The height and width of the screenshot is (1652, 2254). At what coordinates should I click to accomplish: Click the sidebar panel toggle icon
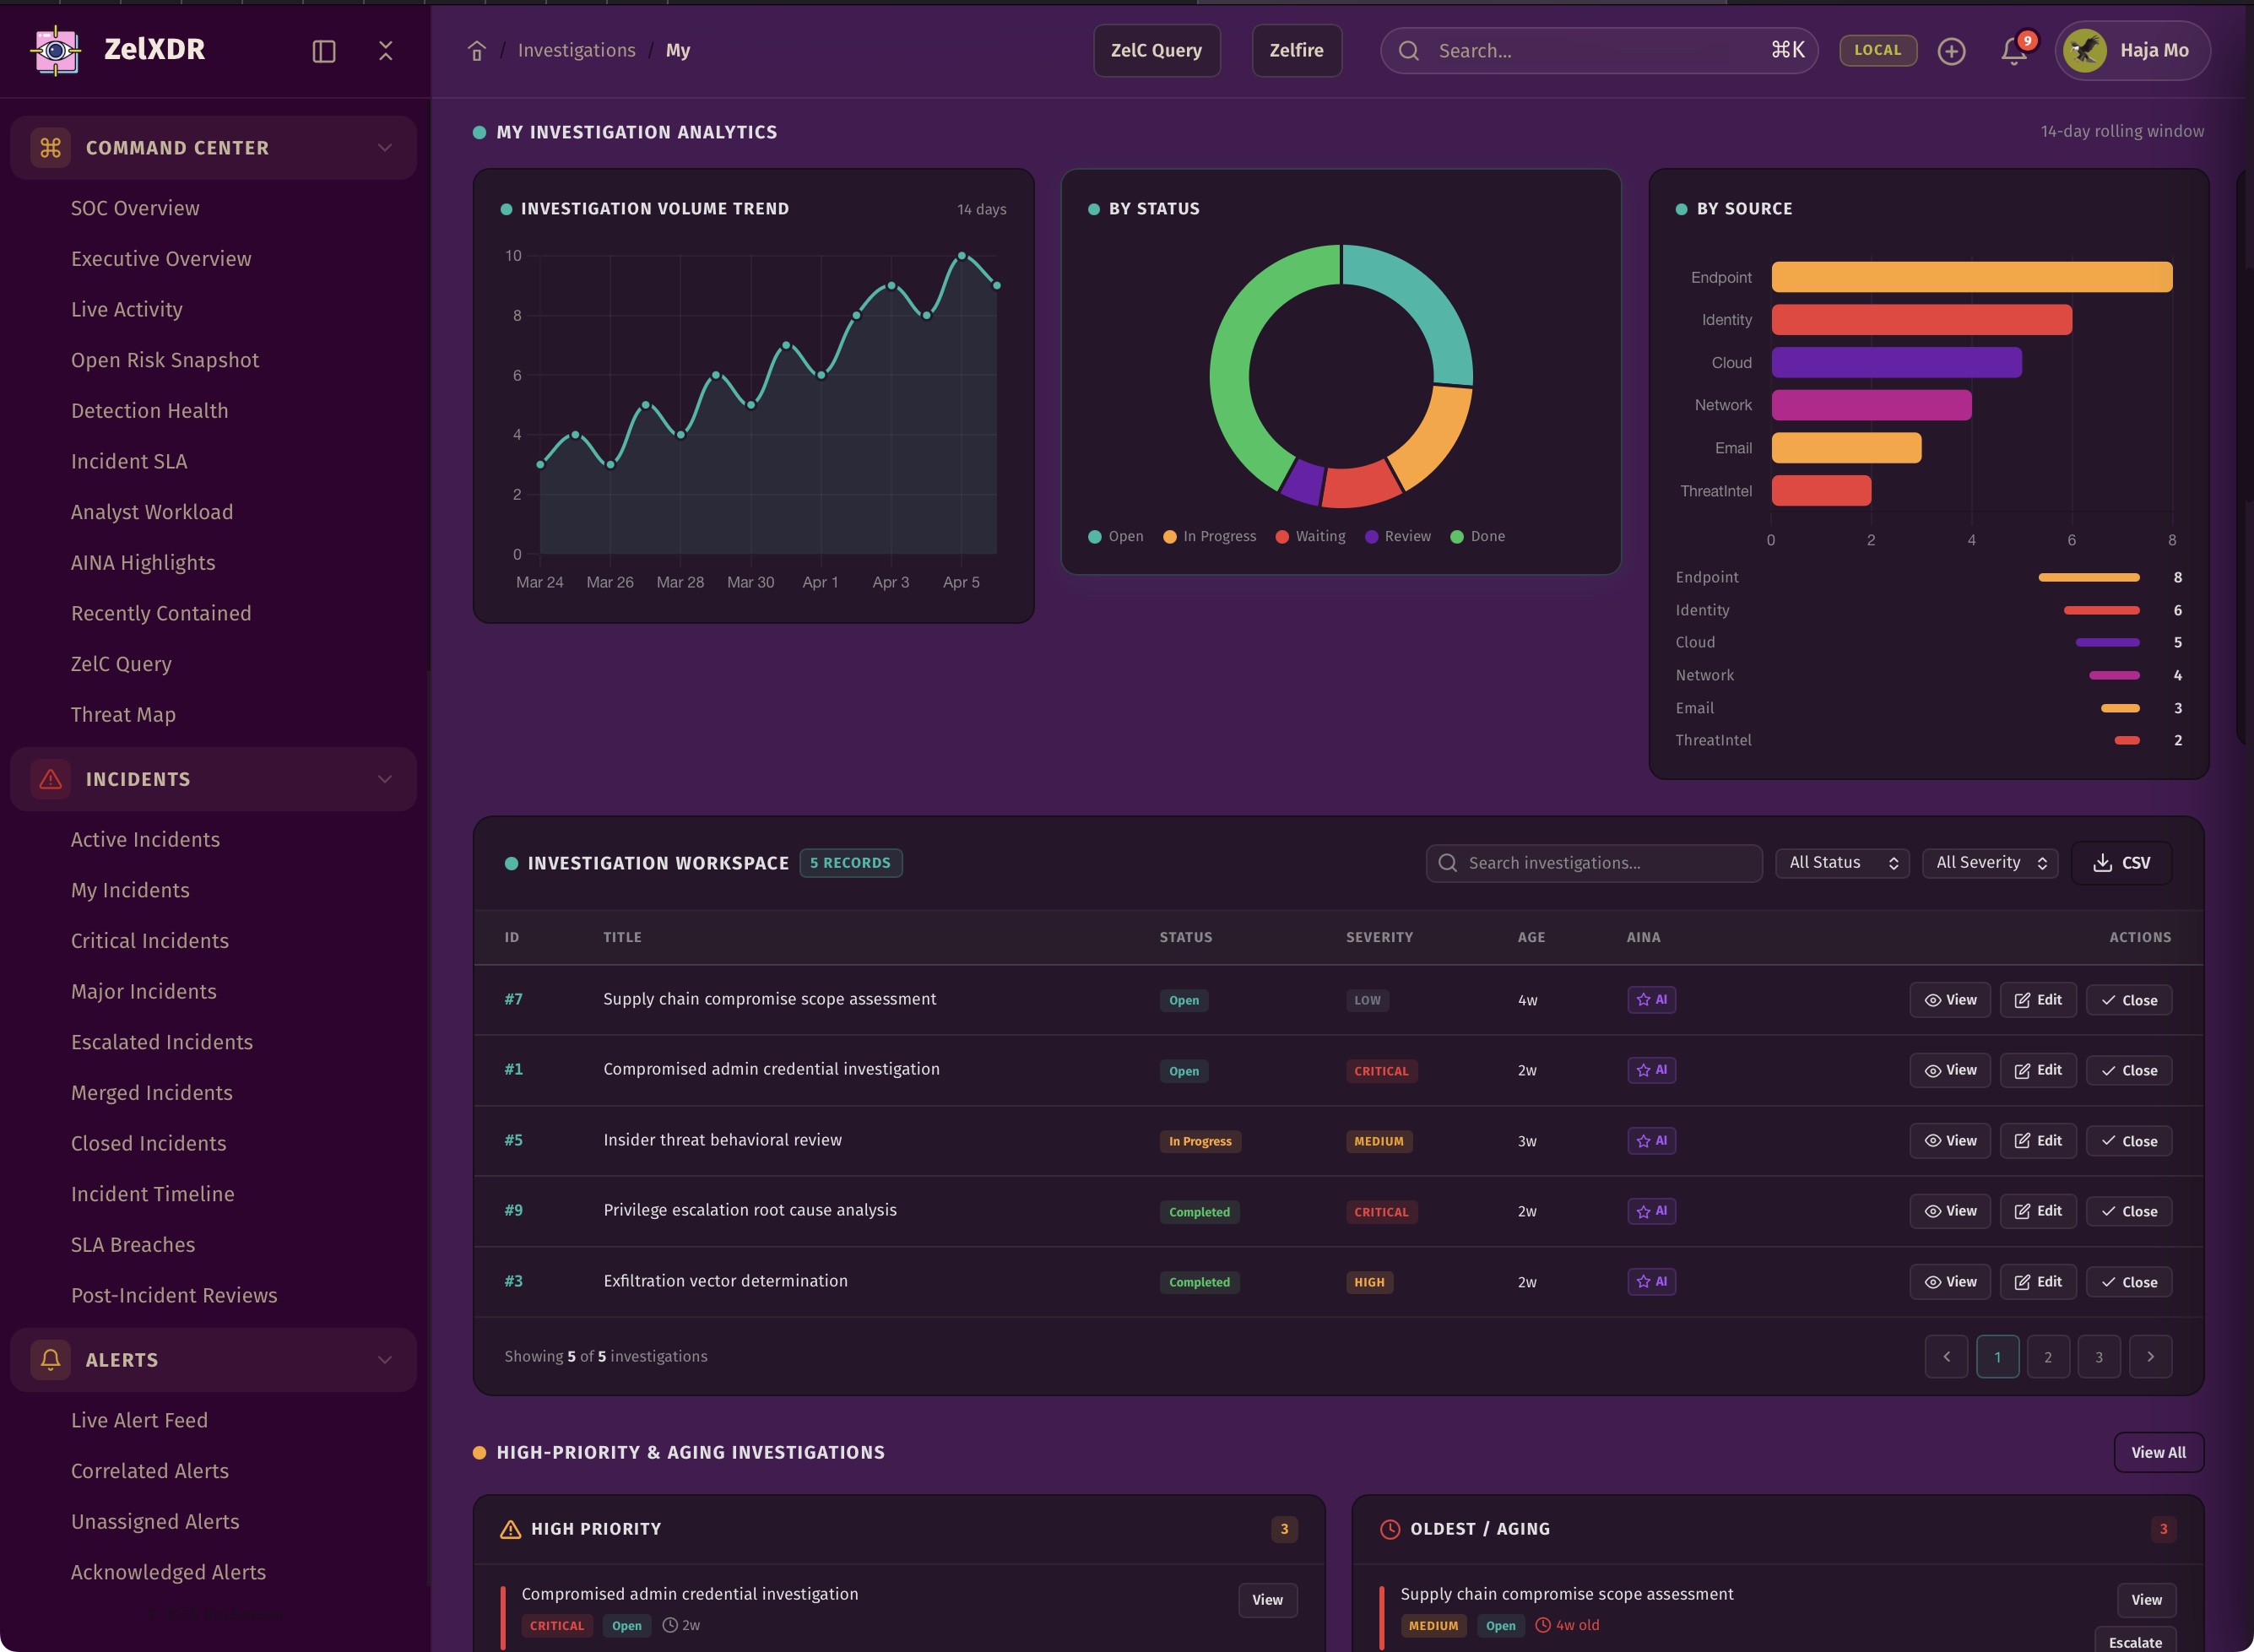point(323,51)
